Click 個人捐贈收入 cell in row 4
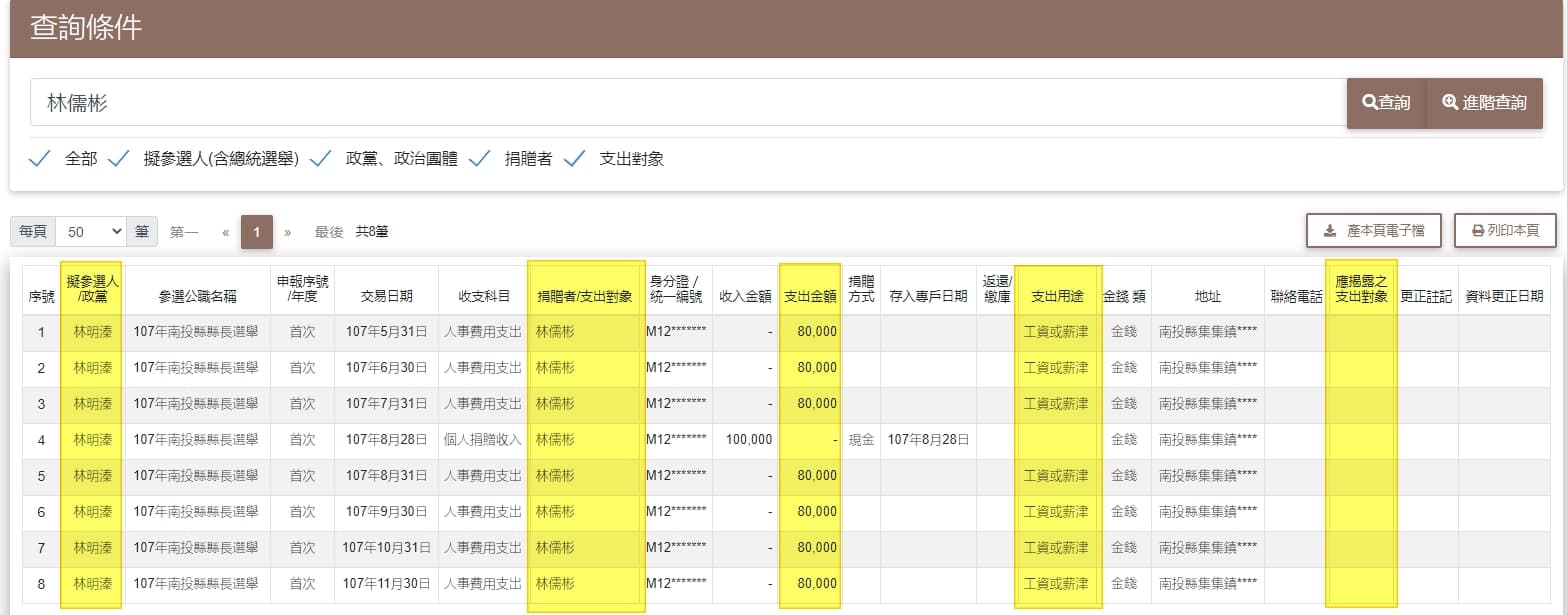This screenshot has height=615, width=1567. [484, 440]
